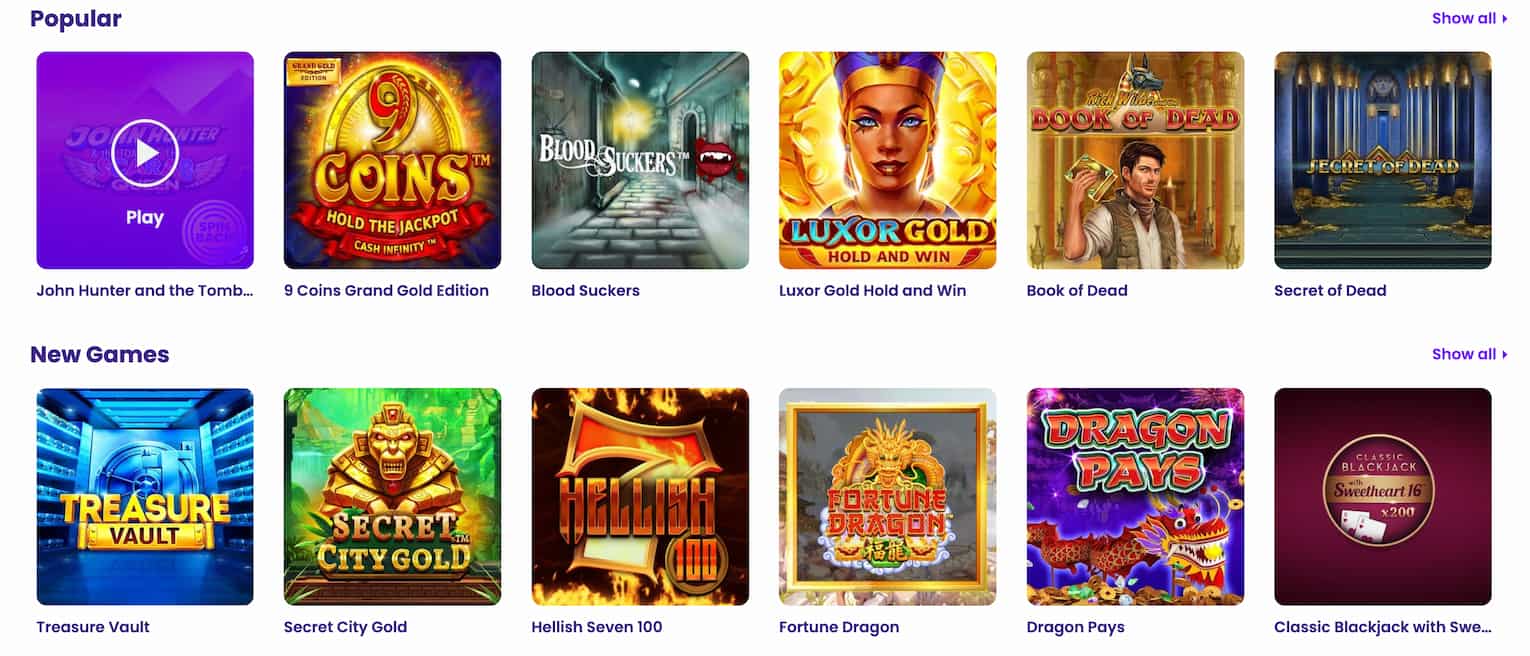Click the Book of Dead title text
The width and height of the screenshot is (1530, 656).
tap(1077, 291)
